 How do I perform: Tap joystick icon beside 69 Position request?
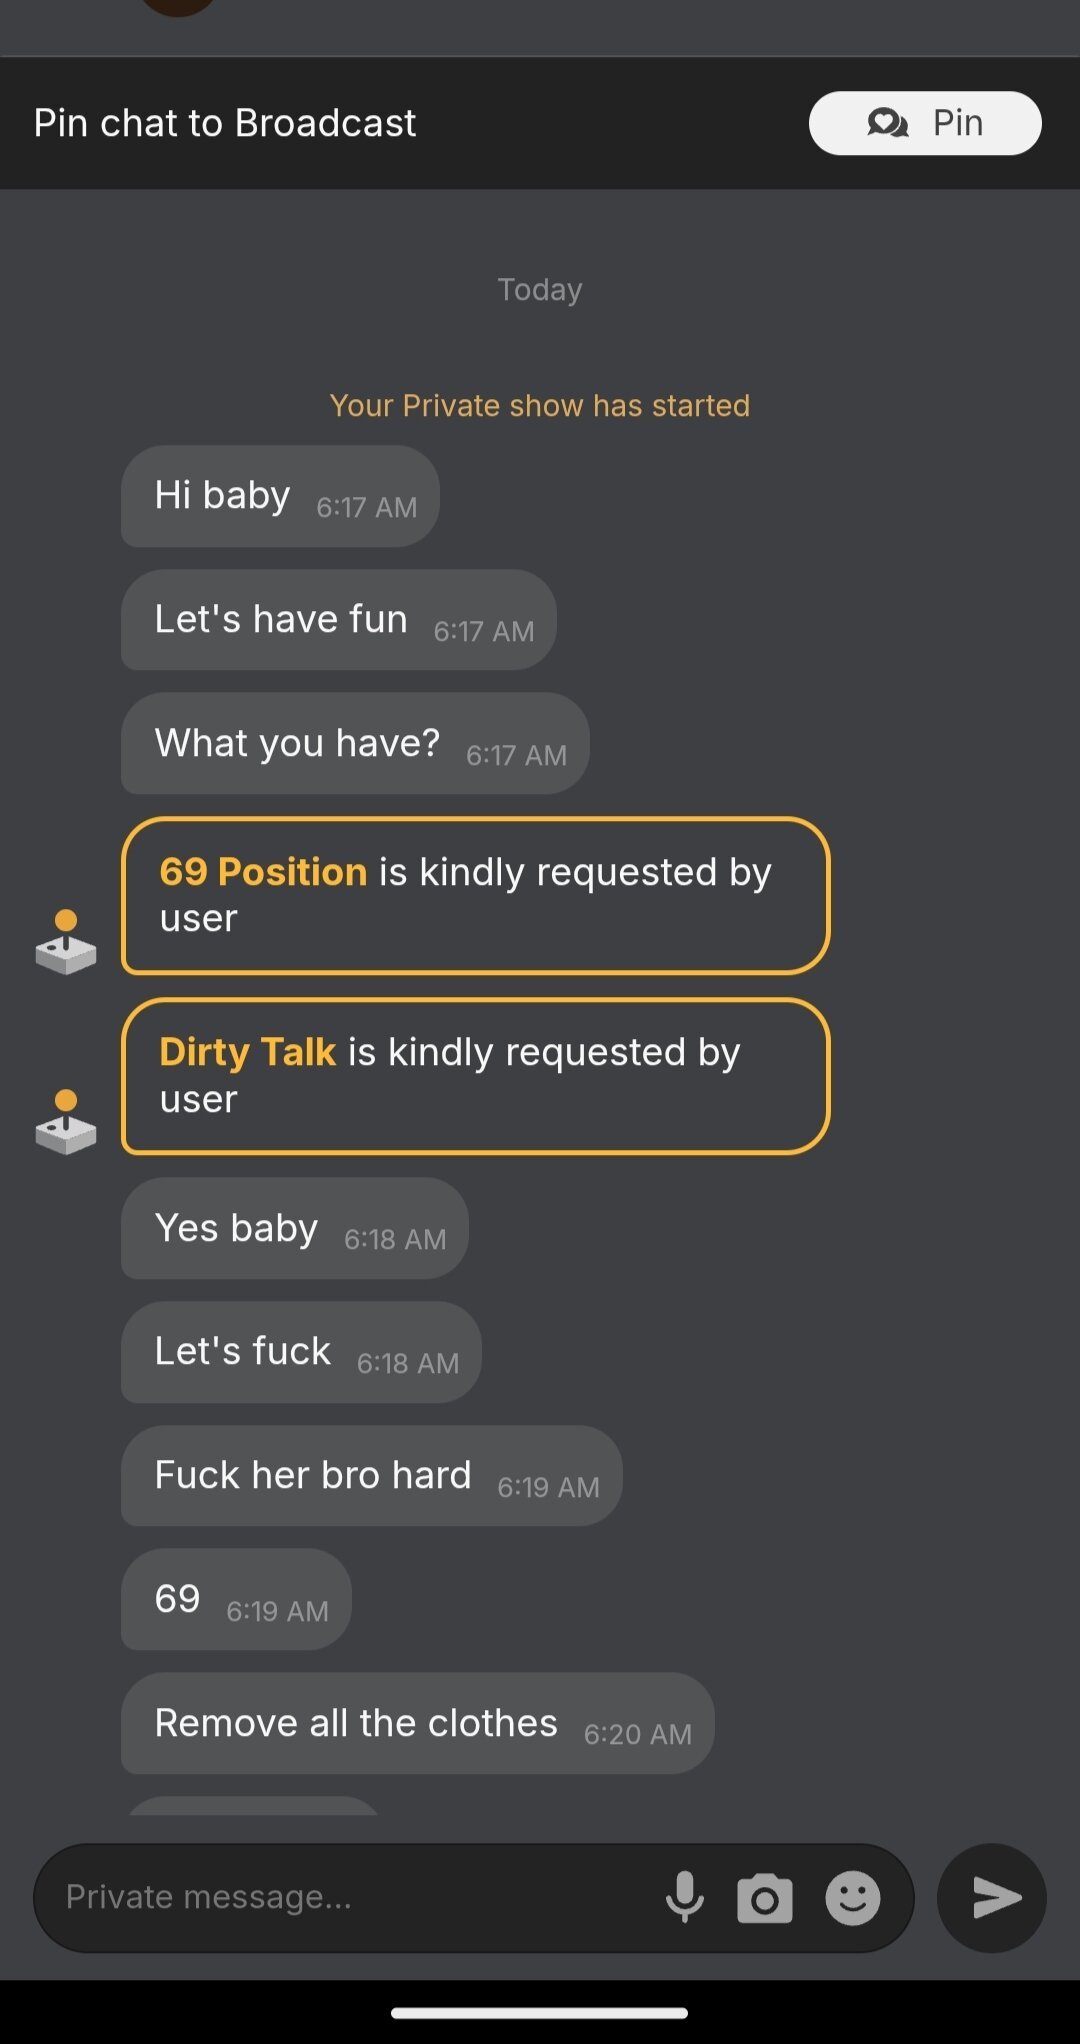coord(66,942)
